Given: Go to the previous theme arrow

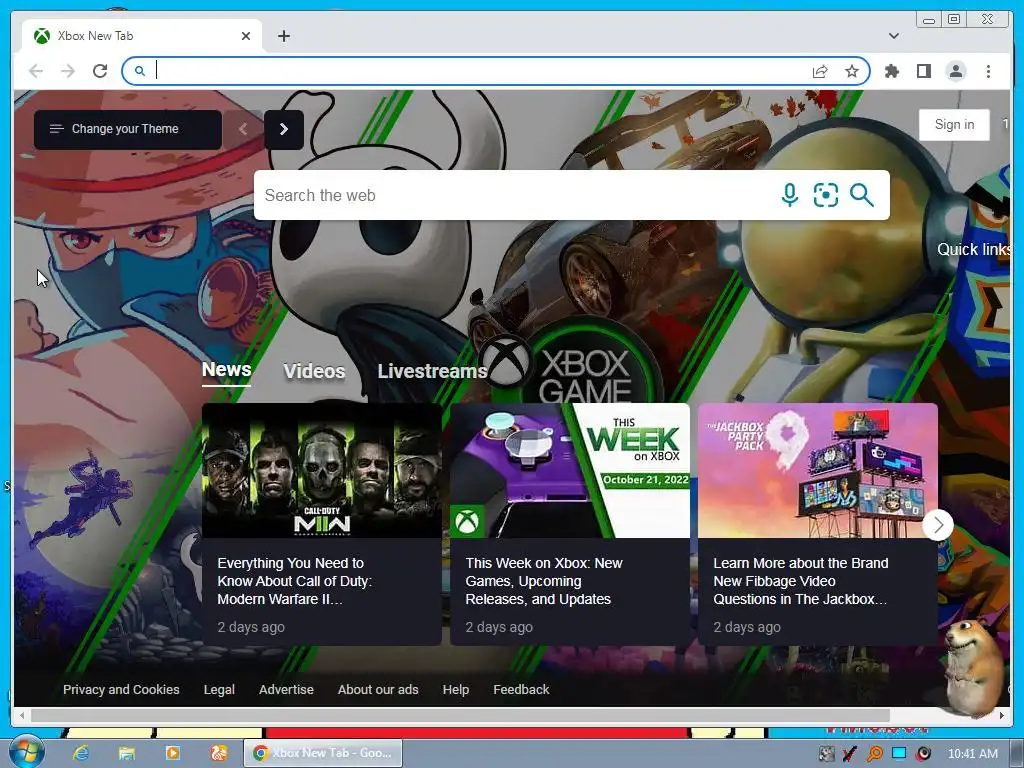Looking at the screenshot, I should point(243,129).
